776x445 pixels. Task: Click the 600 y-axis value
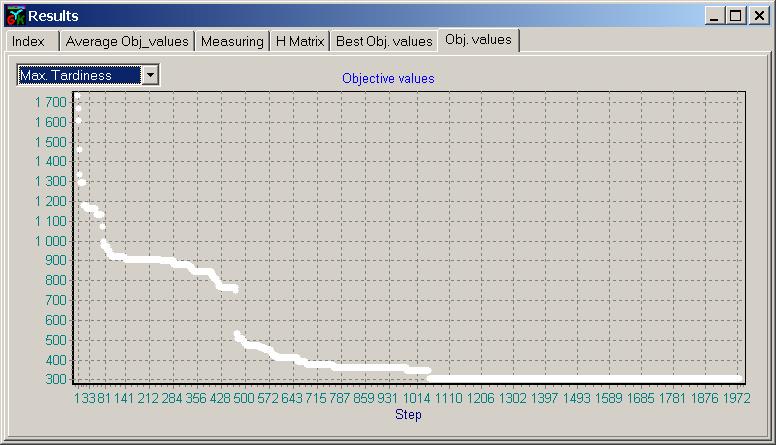56,320
